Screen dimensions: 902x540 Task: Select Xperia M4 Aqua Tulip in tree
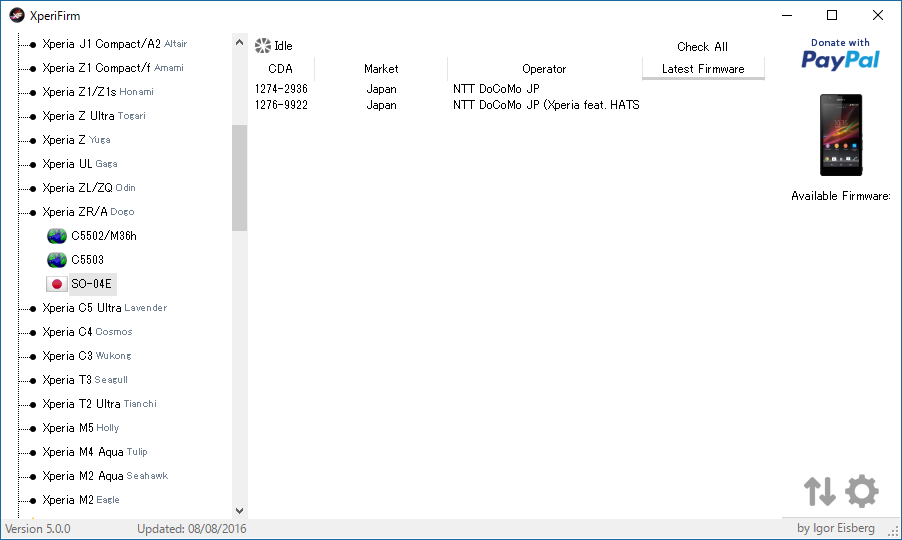click(x=94, y=452)
